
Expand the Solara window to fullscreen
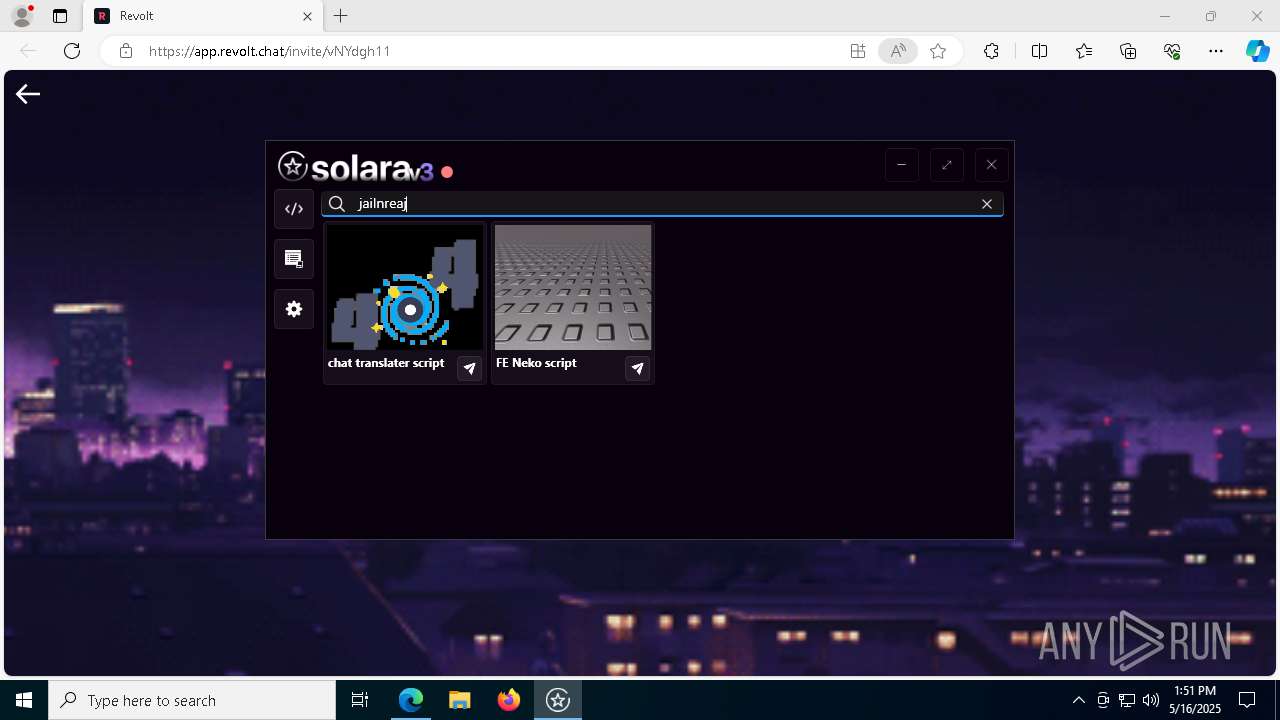[x=947, y=165]
